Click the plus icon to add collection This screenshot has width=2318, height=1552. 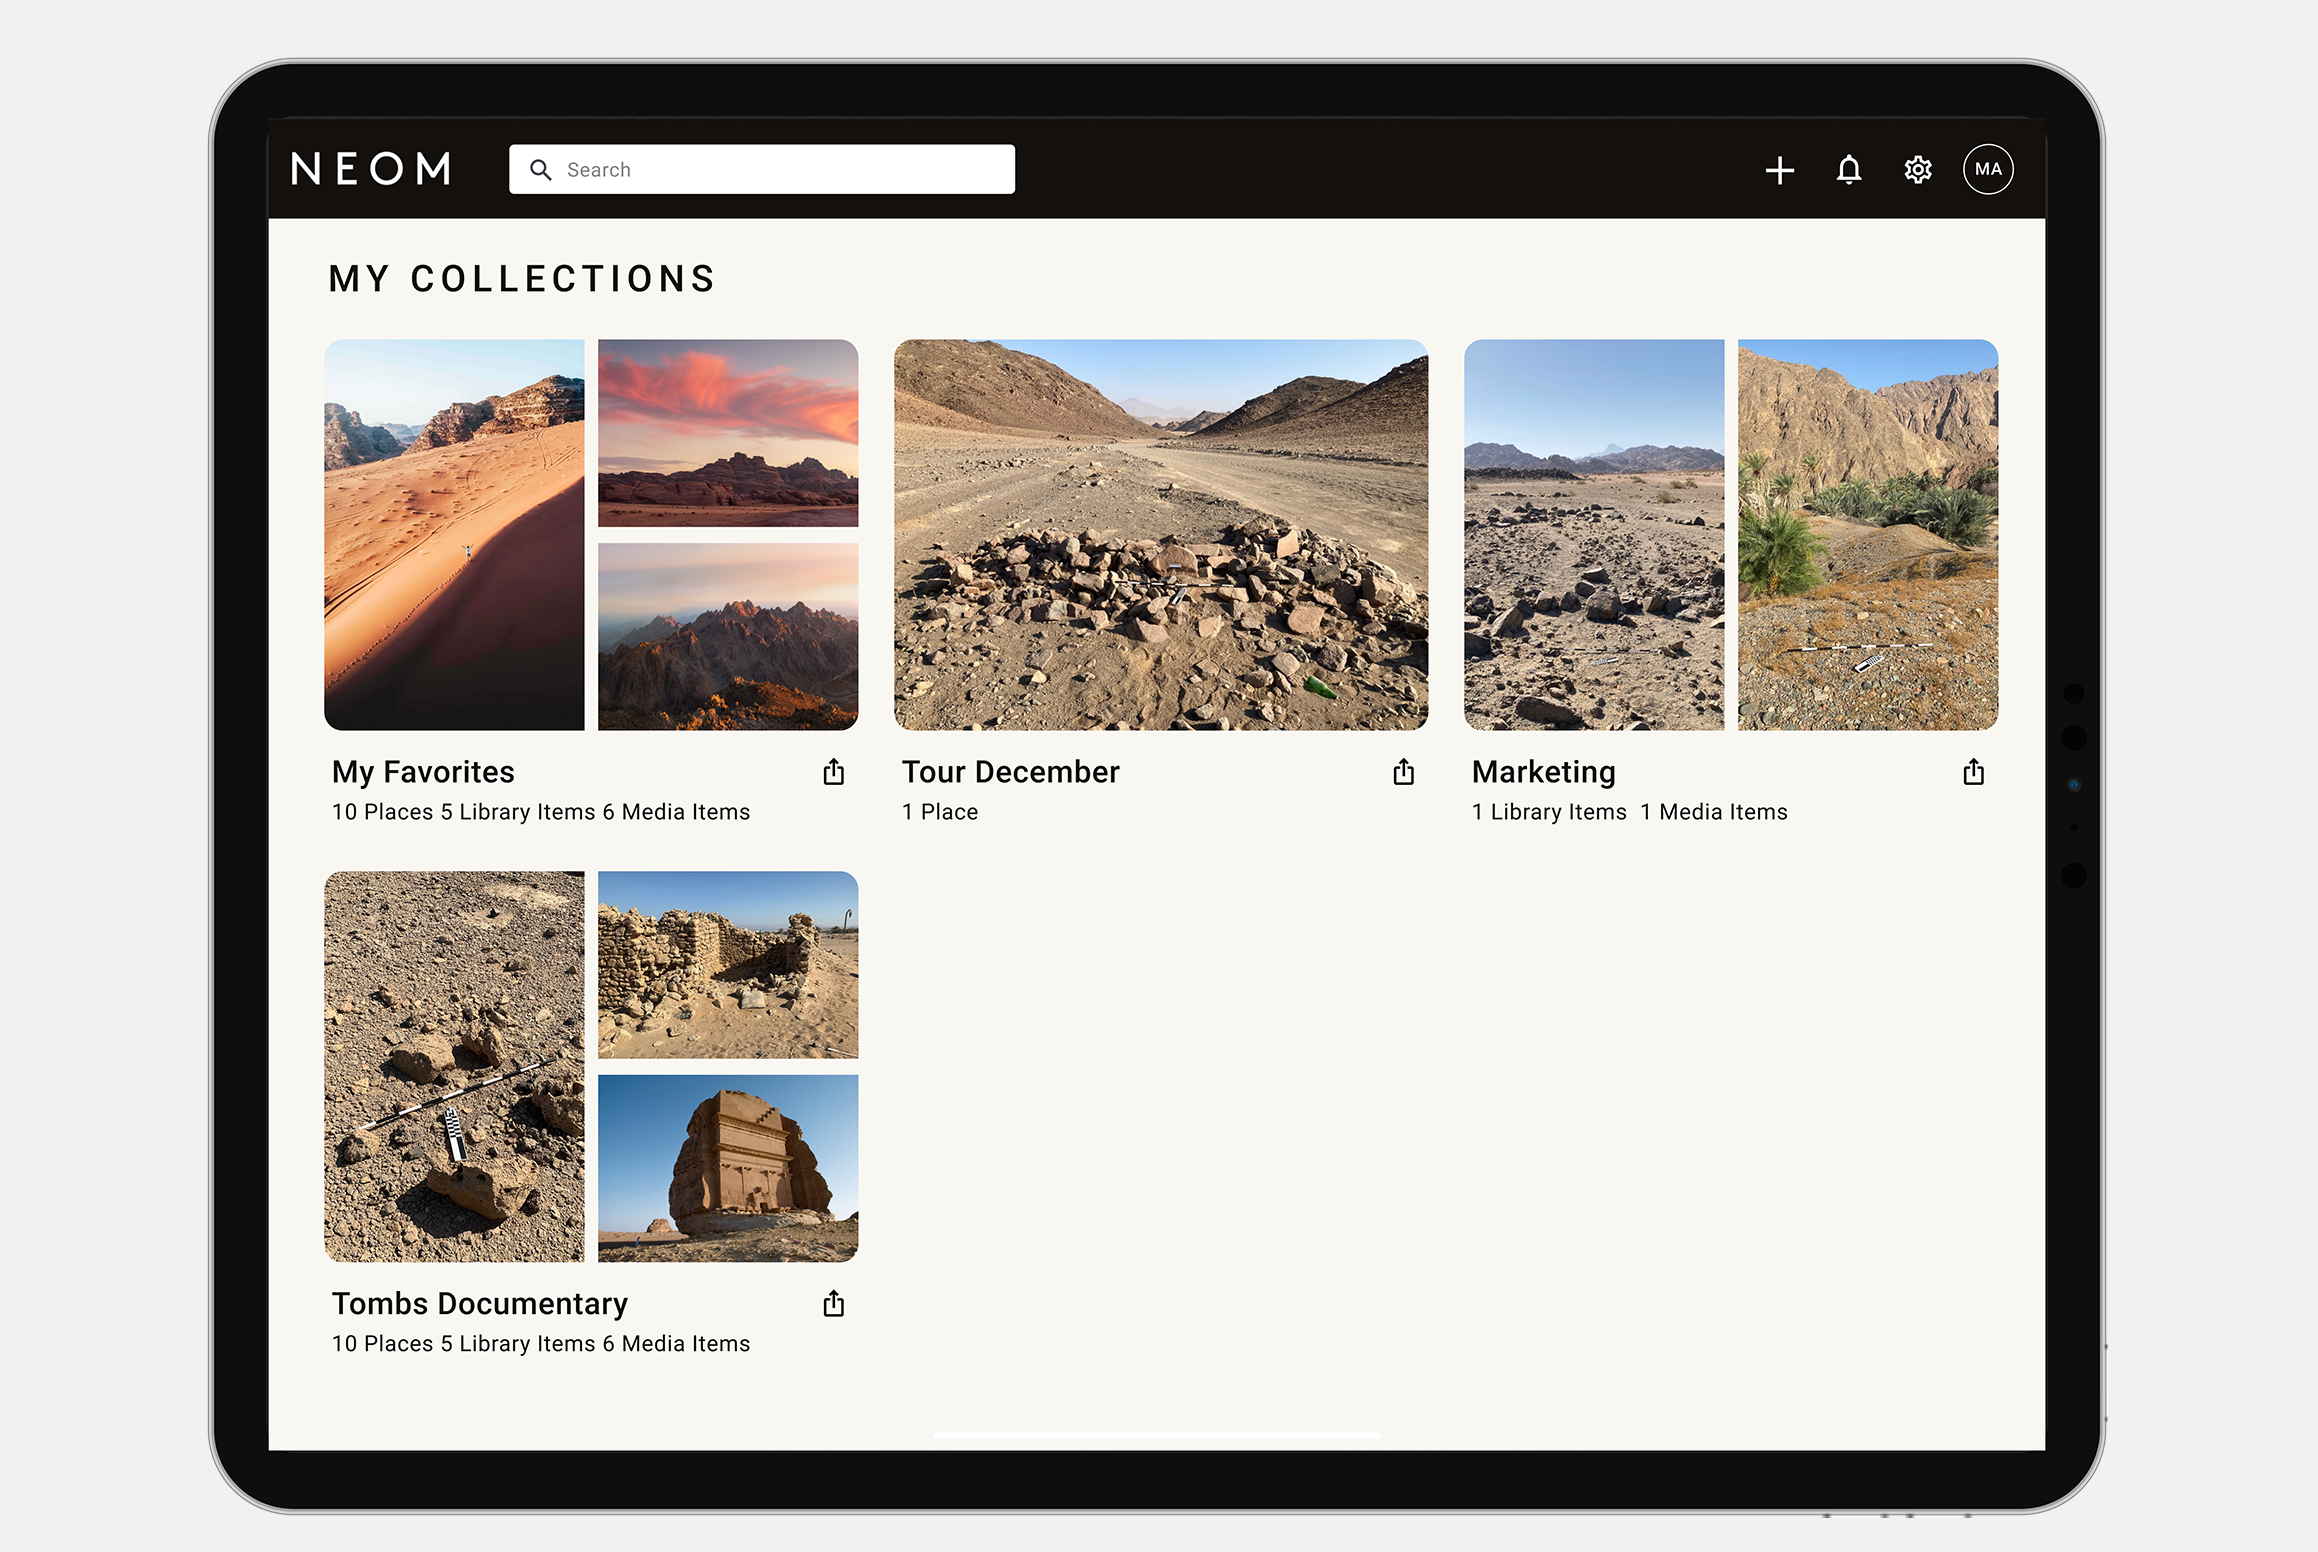1779,170
